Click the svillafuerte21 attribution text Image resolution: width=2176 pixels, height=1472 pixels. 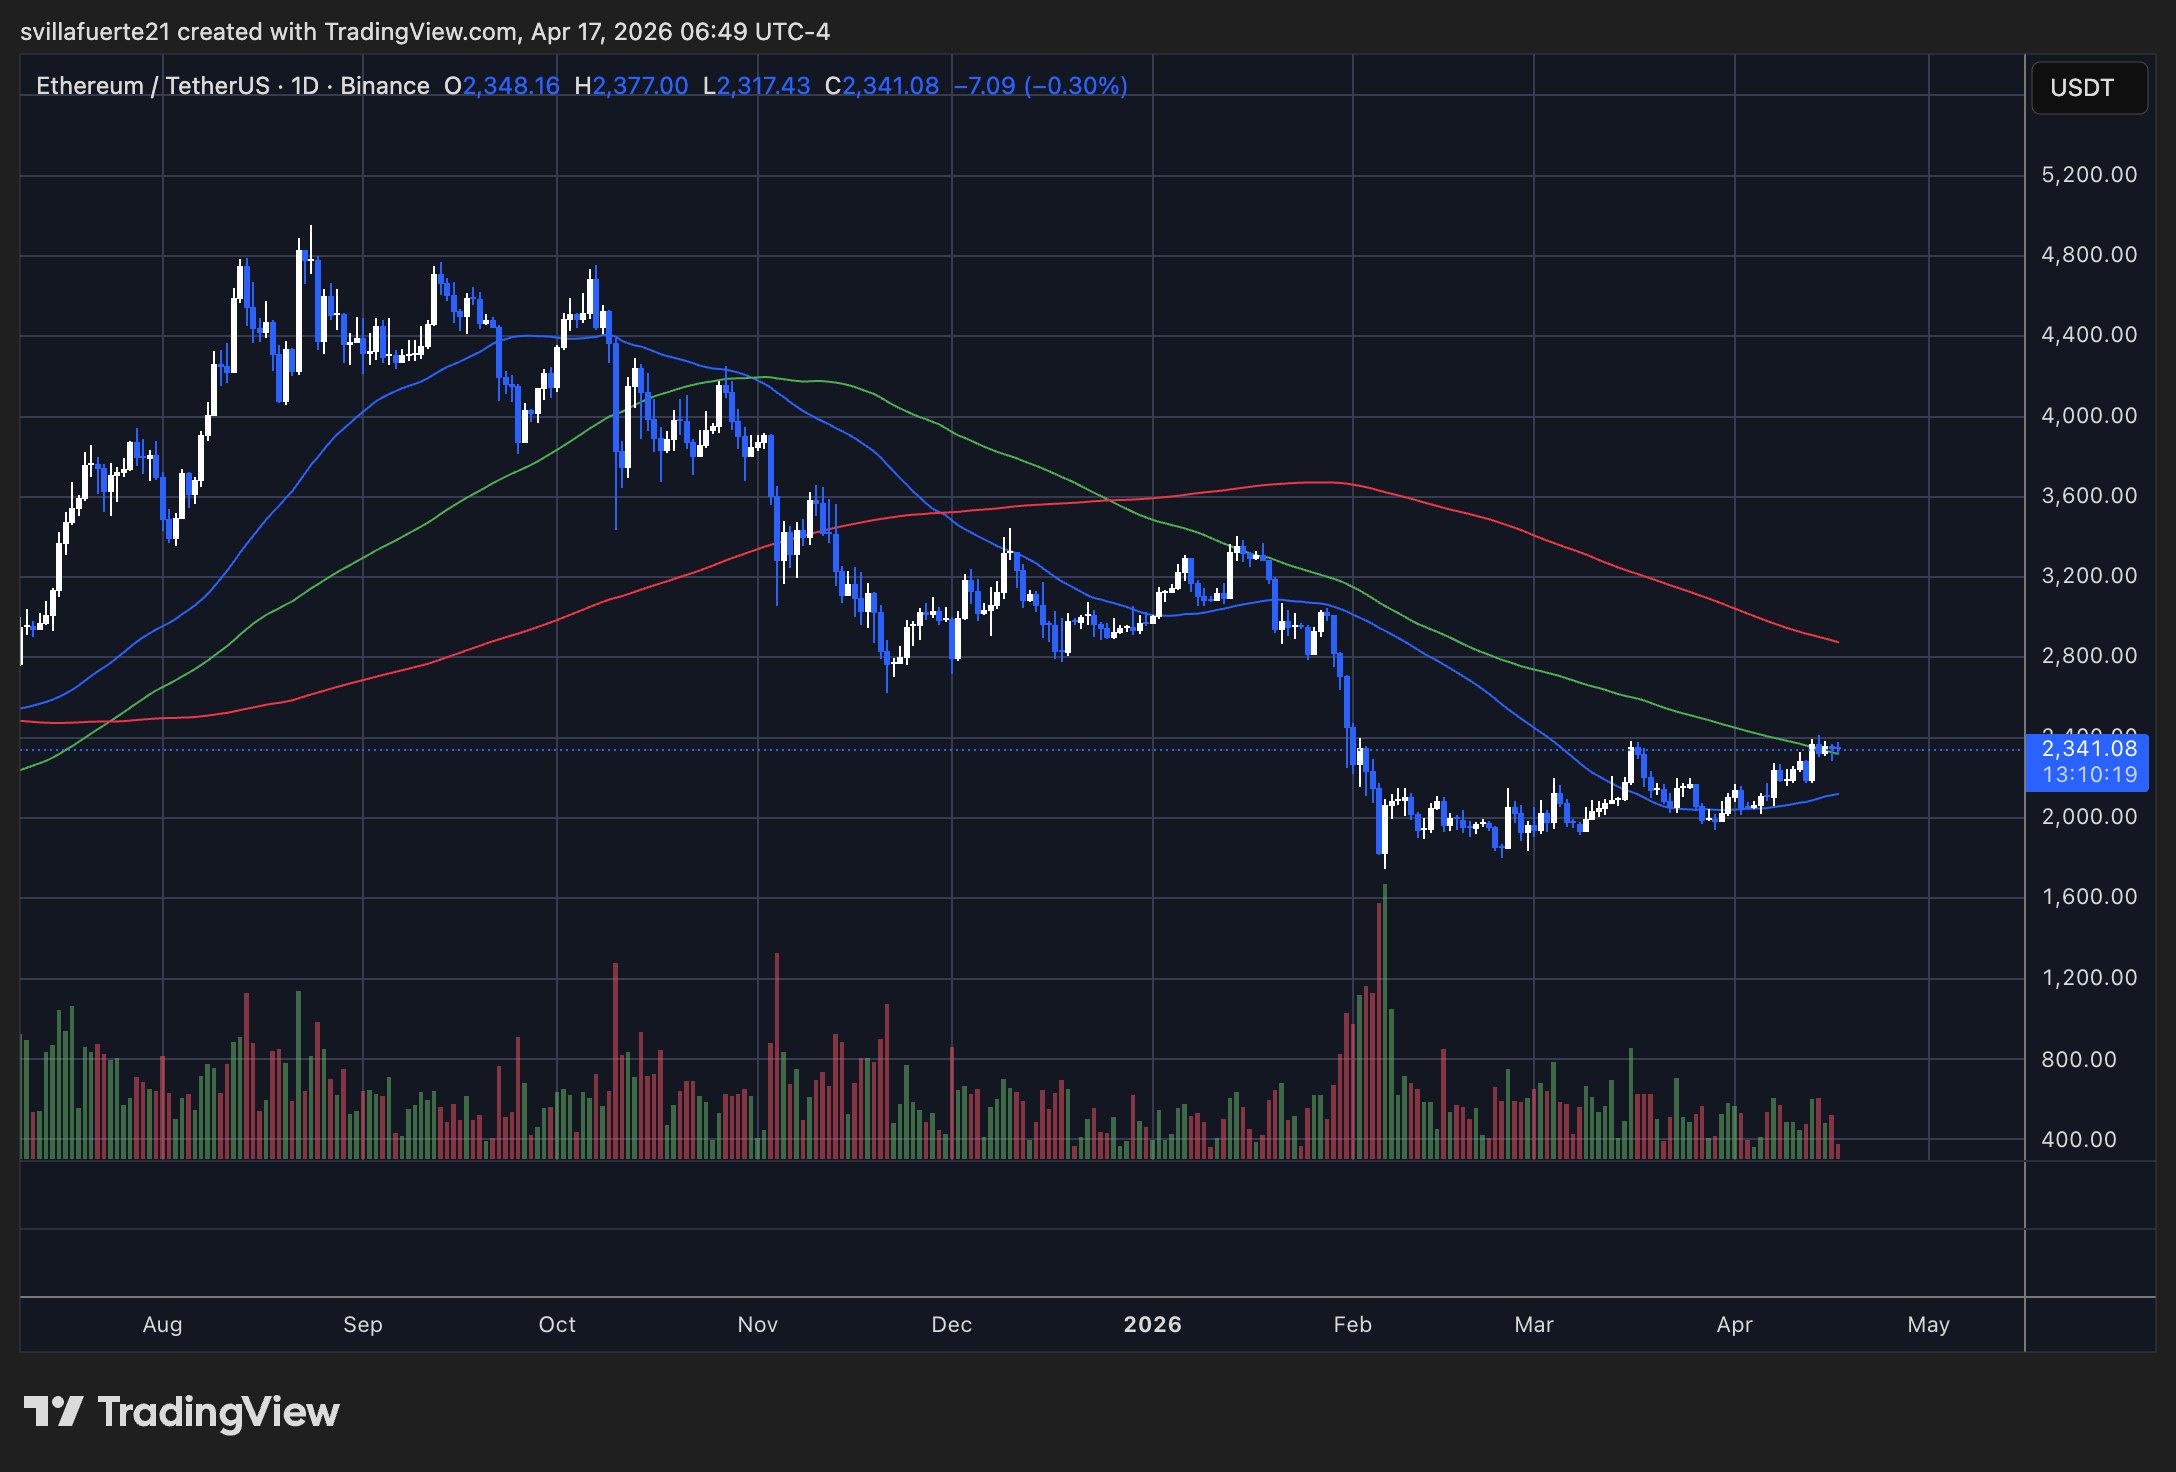click(x=95, y=31)
